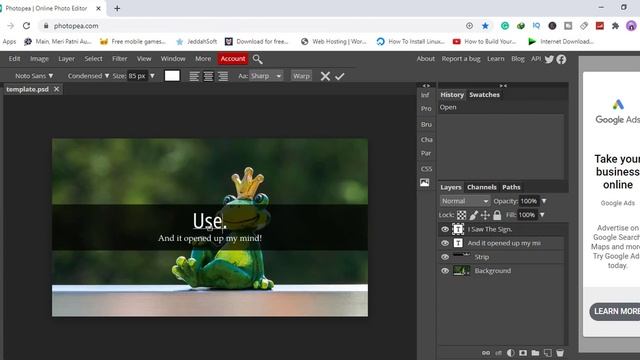Click the Opacity value field 100%

click(529, 201)
